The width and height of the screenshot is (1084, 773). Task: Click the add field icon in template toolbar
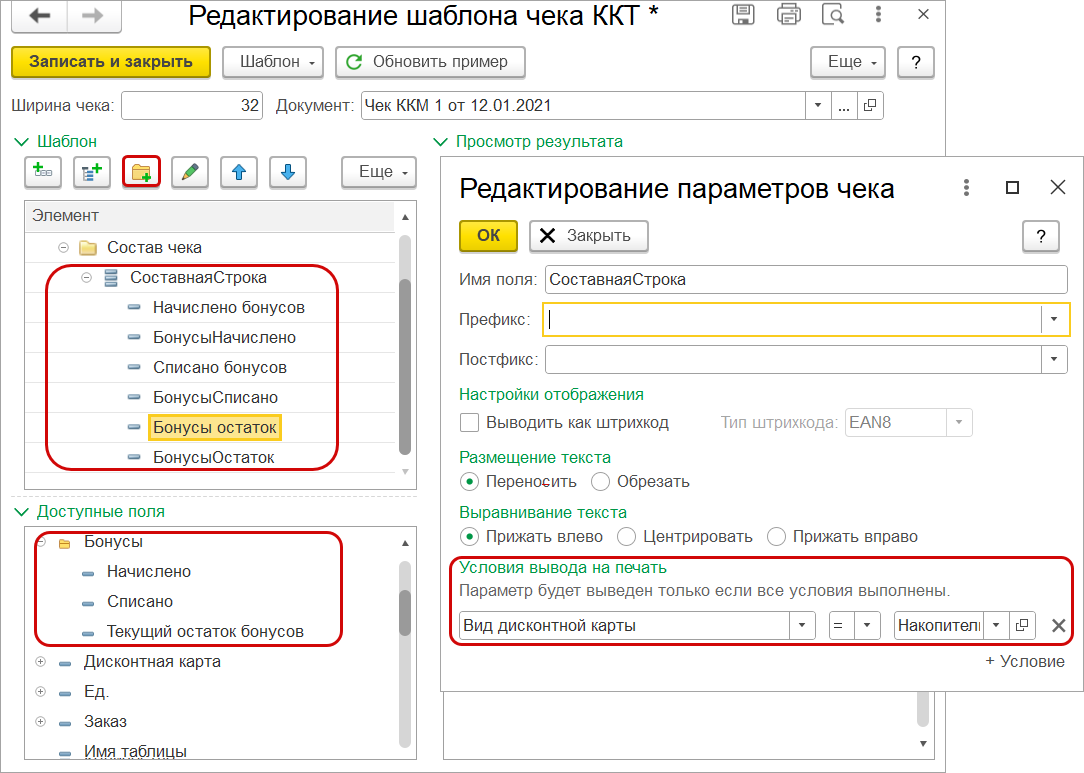point(43,172)
